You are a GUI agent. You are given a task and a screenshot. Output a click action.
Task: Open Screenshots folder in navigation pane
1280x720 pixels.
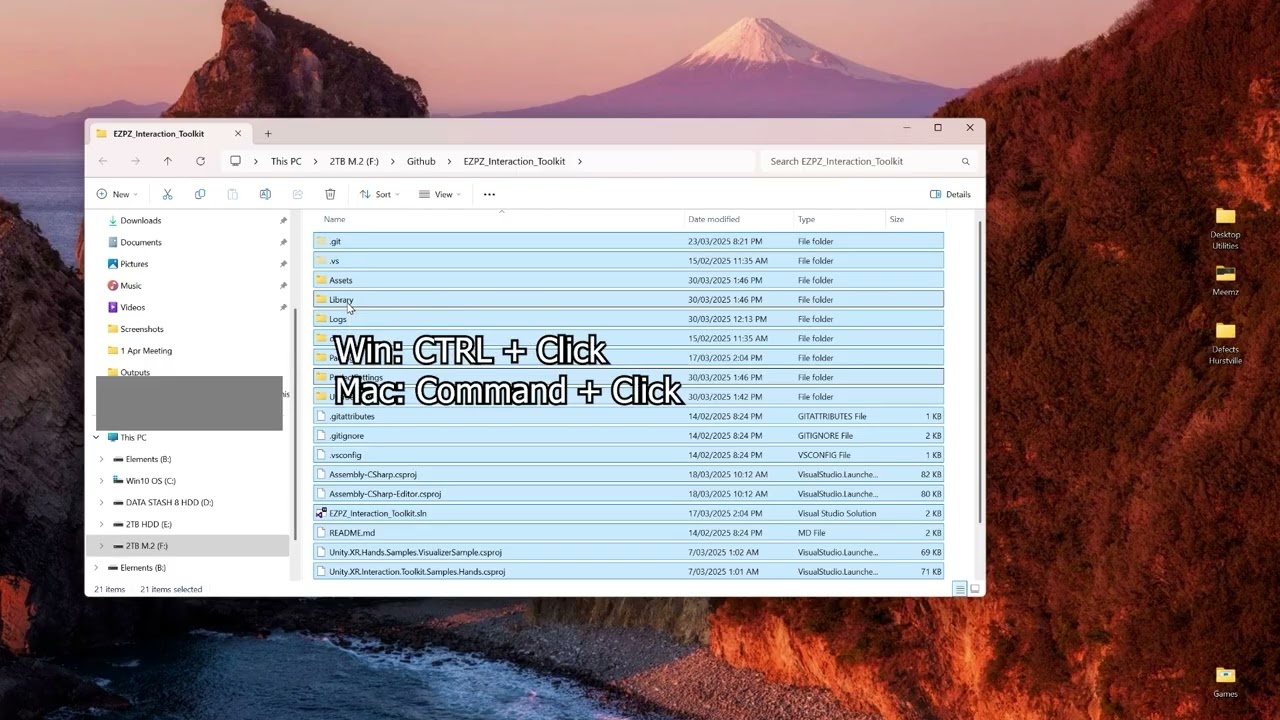(142, 329)
